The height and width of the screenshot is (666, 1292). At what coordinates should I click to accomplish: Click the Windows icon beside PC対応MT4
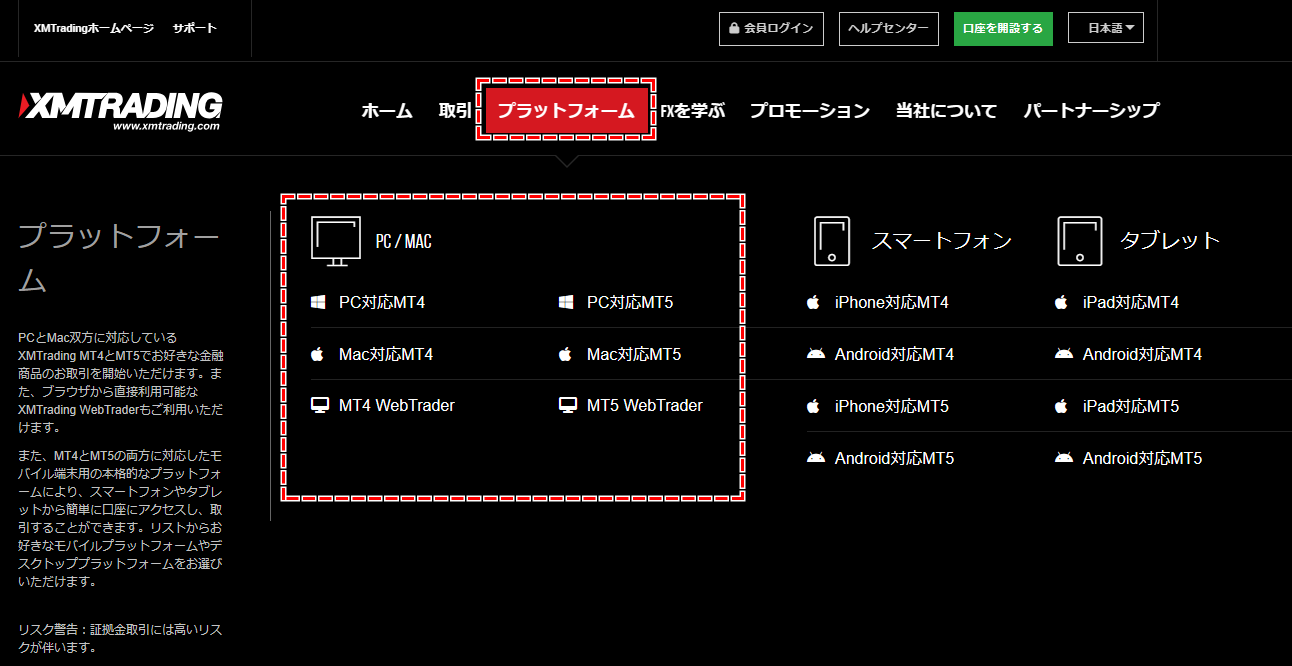[x=317, y=302]
